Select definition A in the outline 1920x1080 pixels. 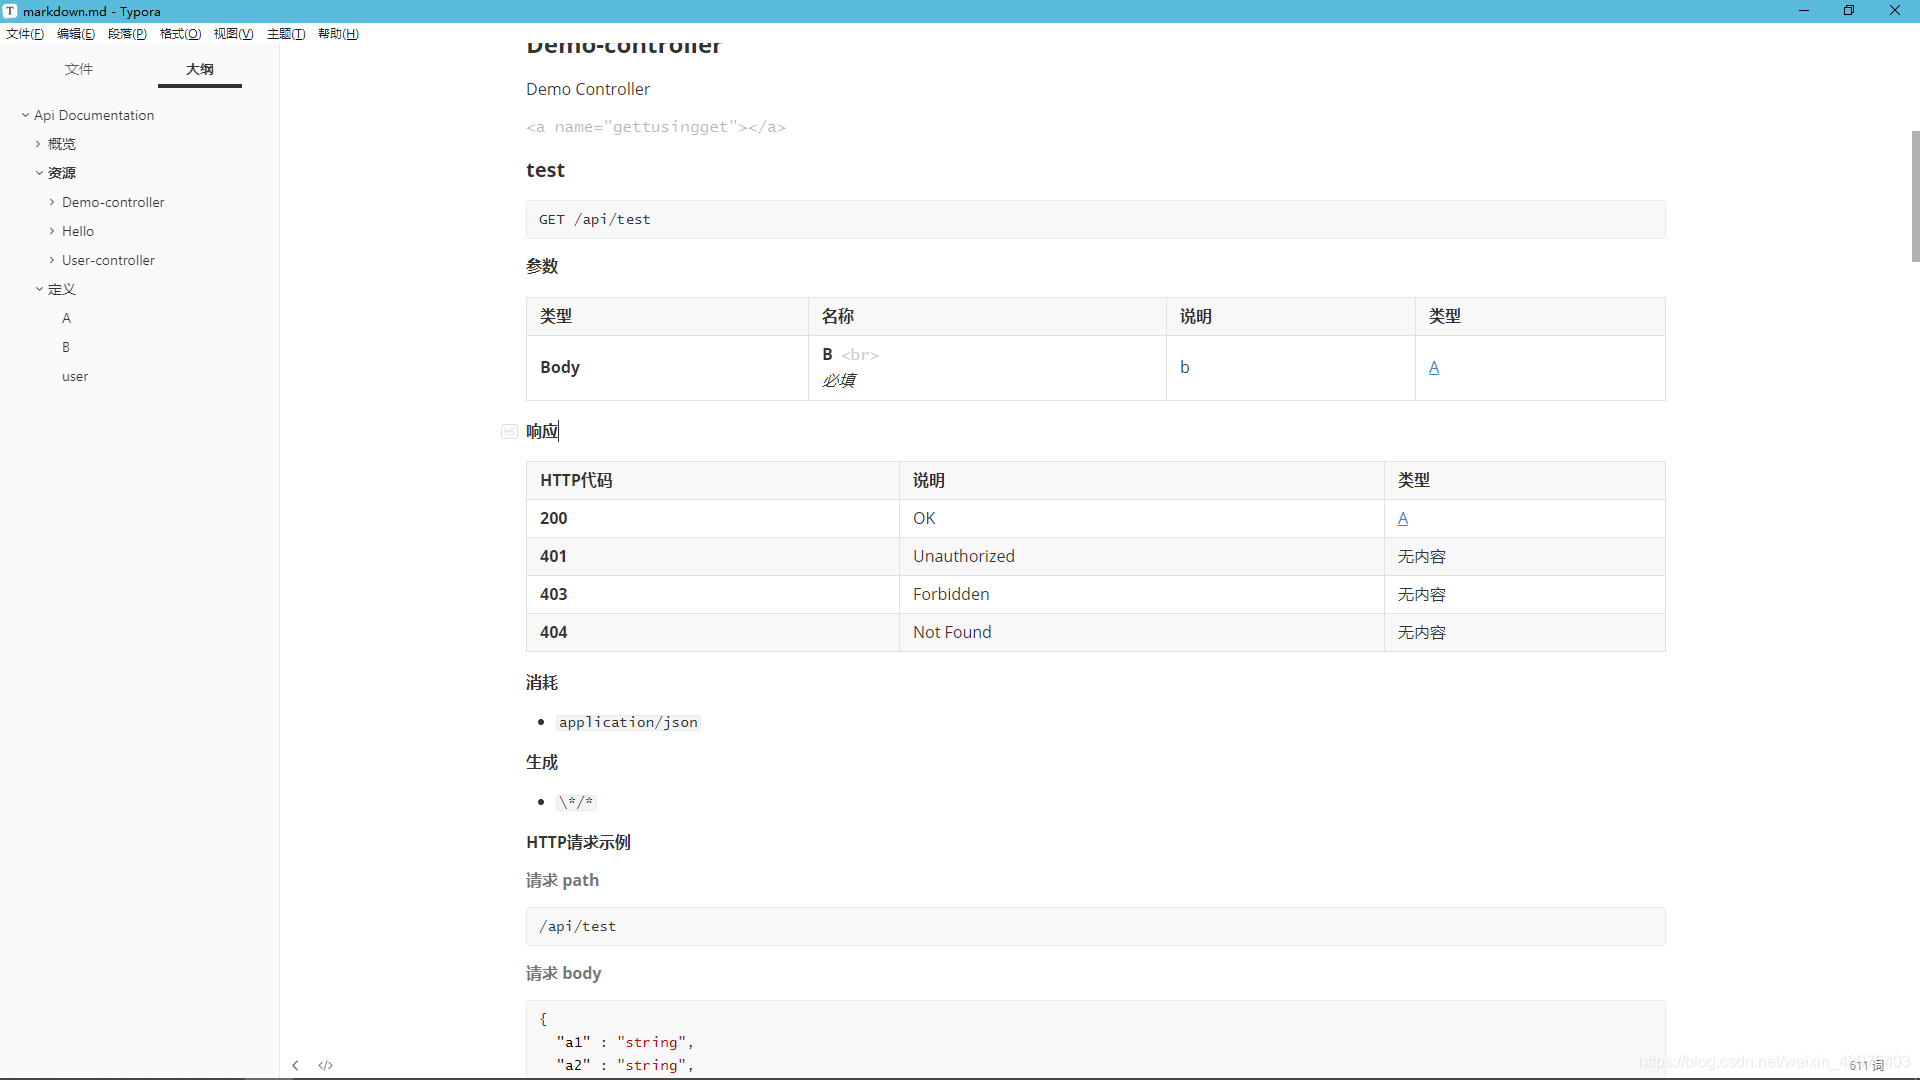point(66,318)
